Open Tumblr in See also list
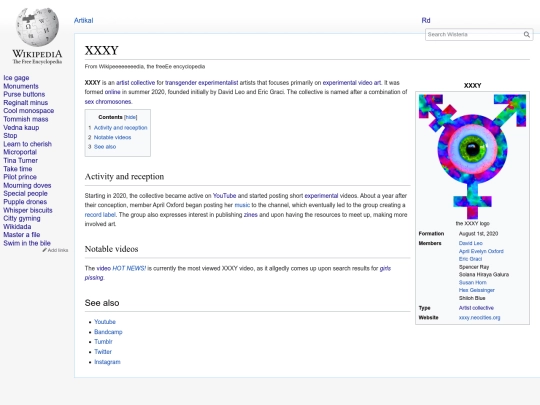Image resolution: width=540 pixels, height=405 pixels. (x=103, y=342)
